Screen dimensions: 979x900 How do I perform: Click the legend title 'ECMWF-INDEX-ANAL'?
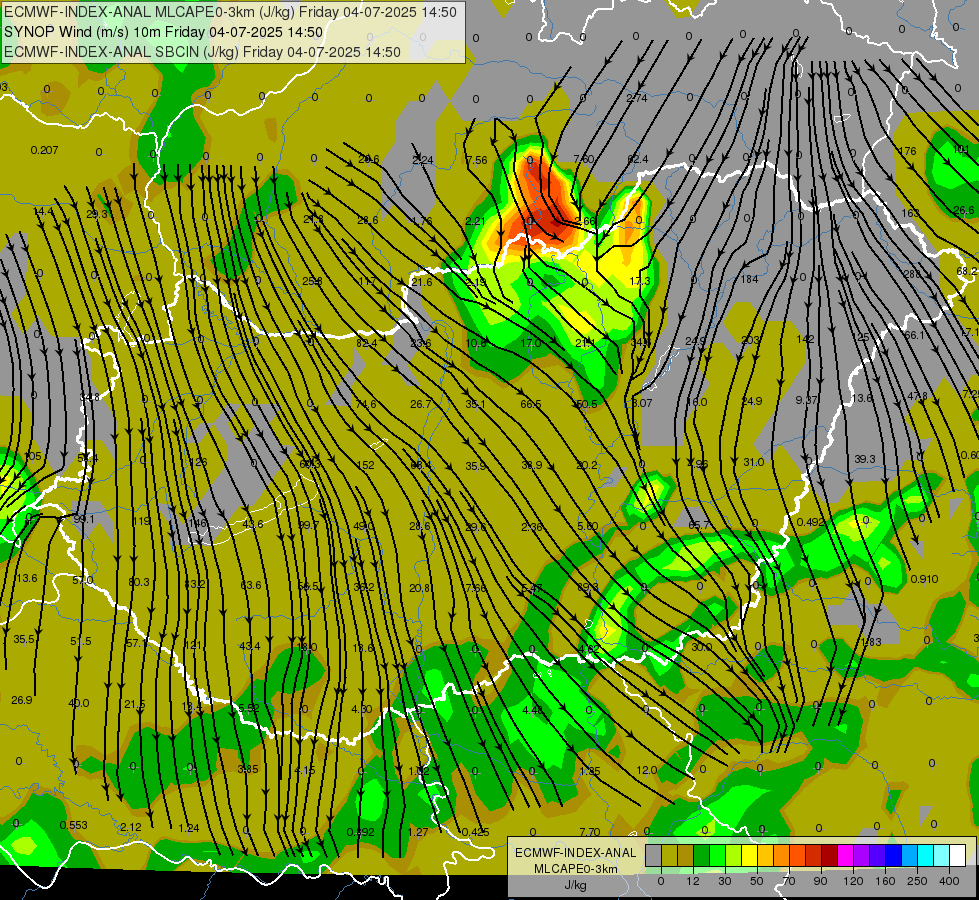[x=575, y=853]
